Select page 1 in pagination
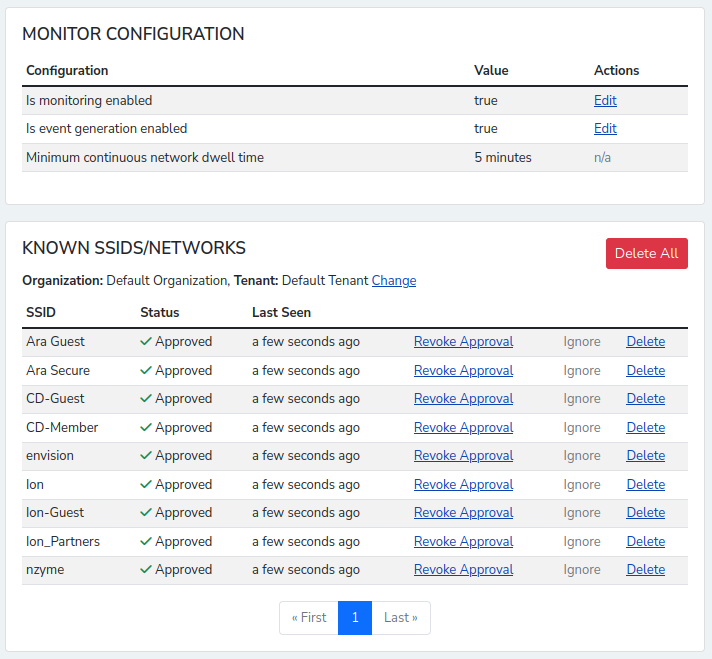This screenshot has width=712, height=659. [x=355, y=618]
